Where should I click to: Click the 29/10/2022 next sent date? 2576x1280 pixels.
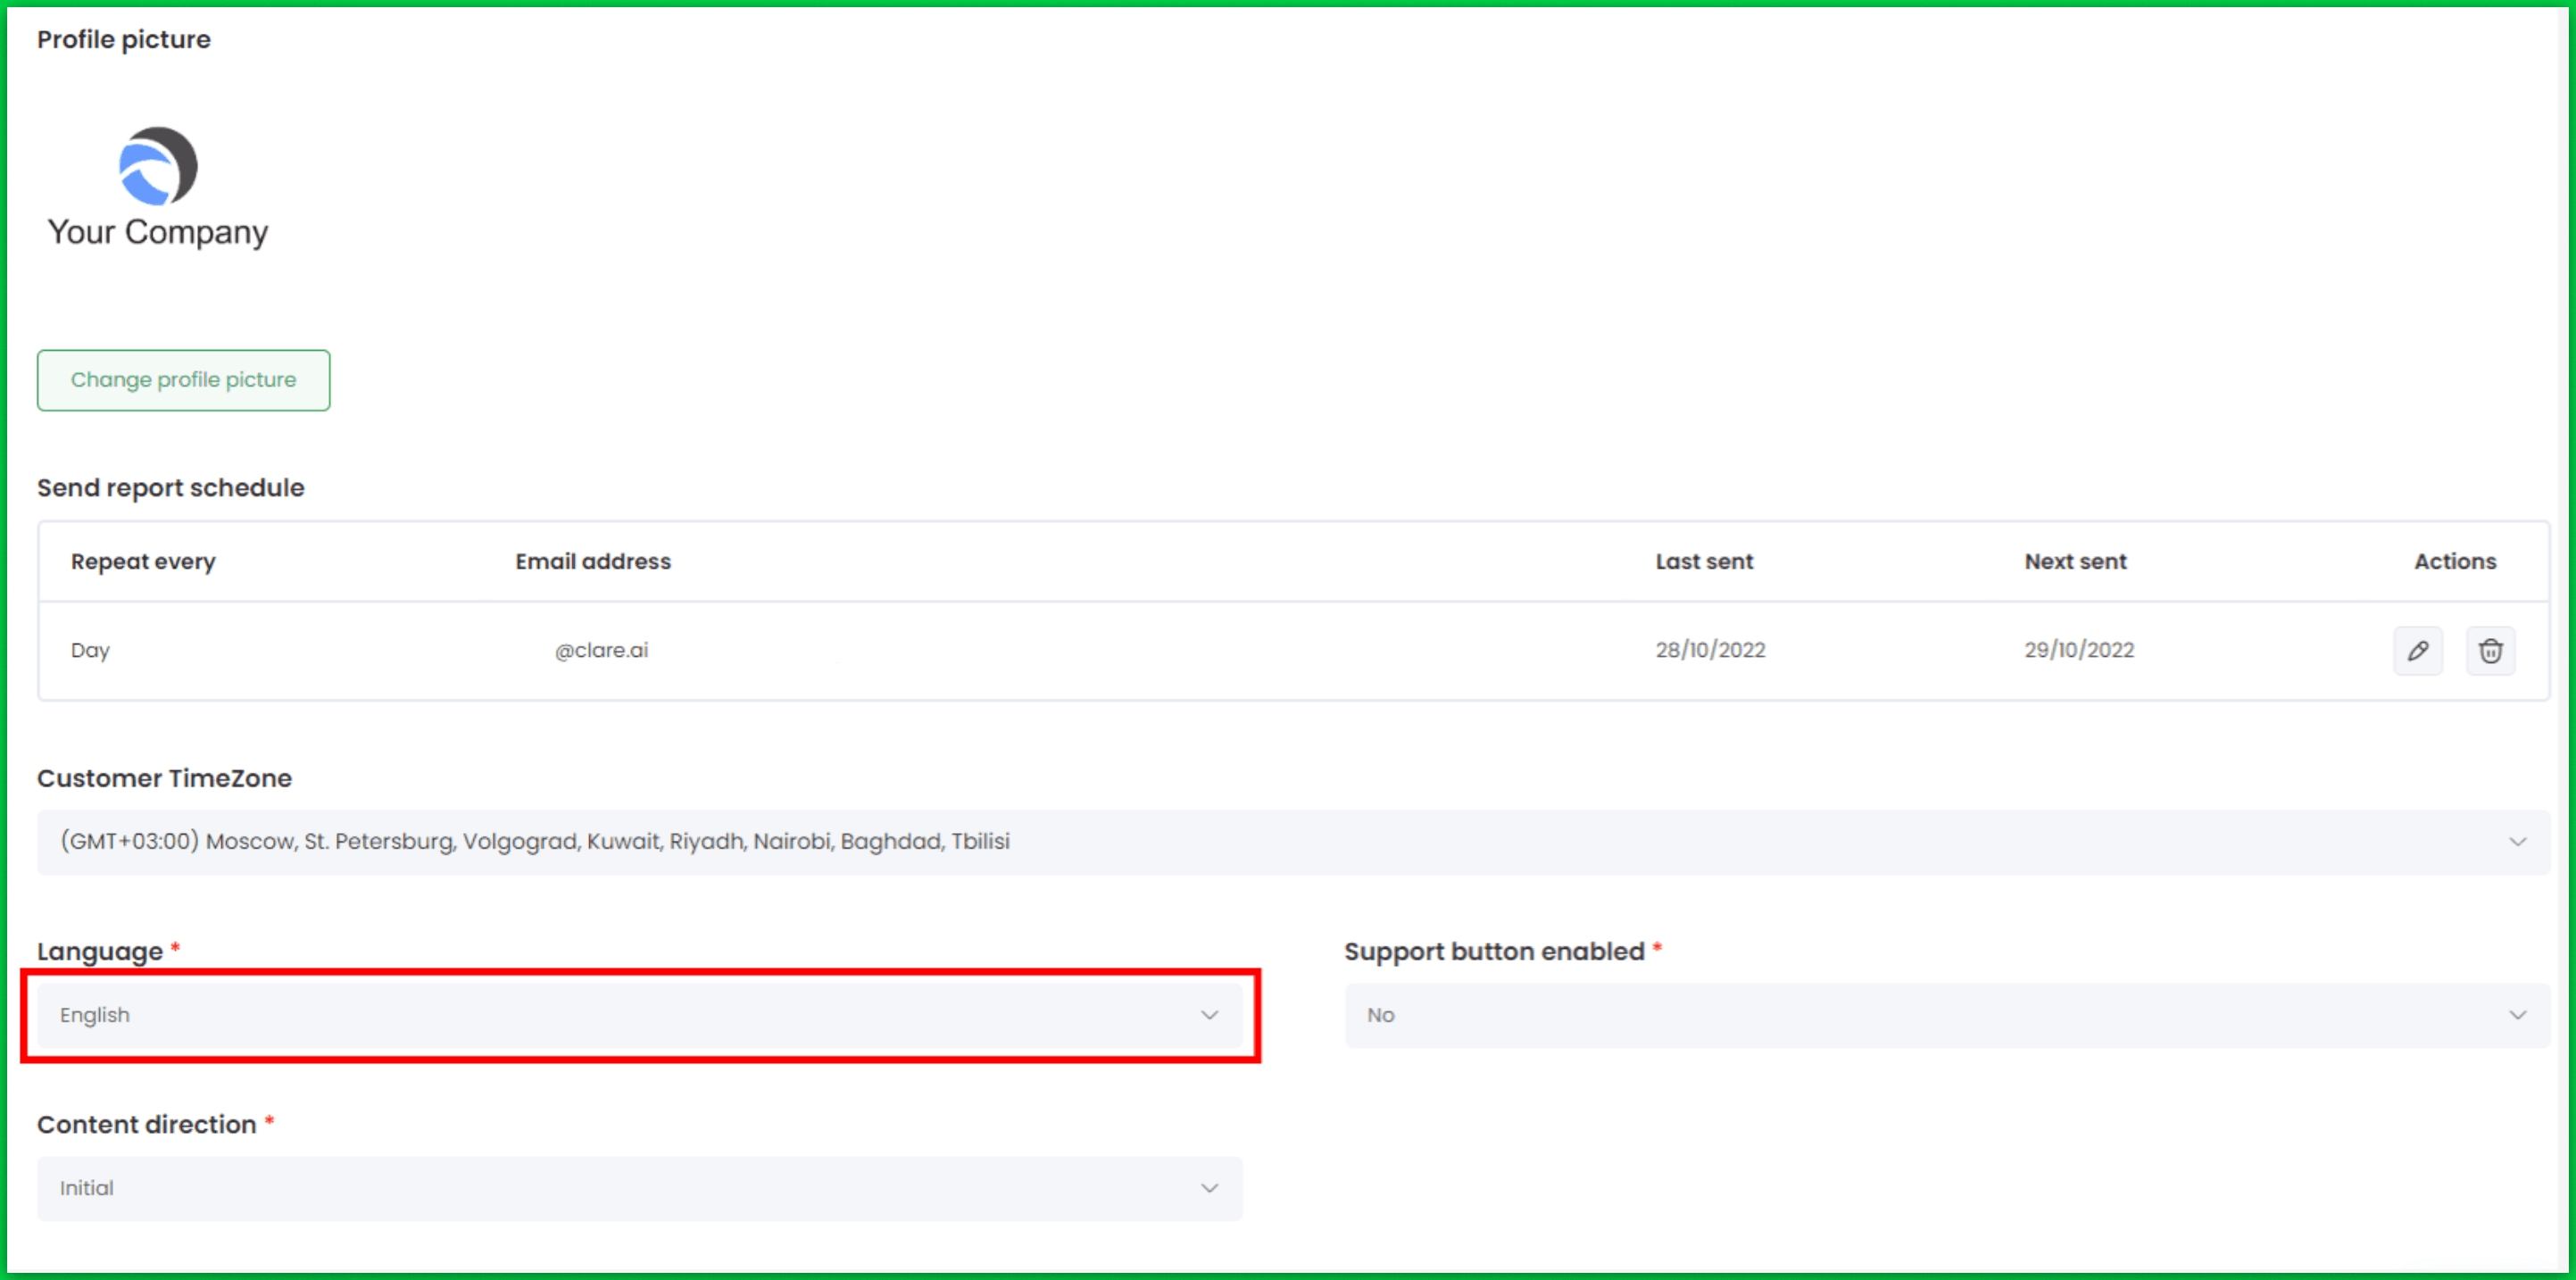[2079, 651]
